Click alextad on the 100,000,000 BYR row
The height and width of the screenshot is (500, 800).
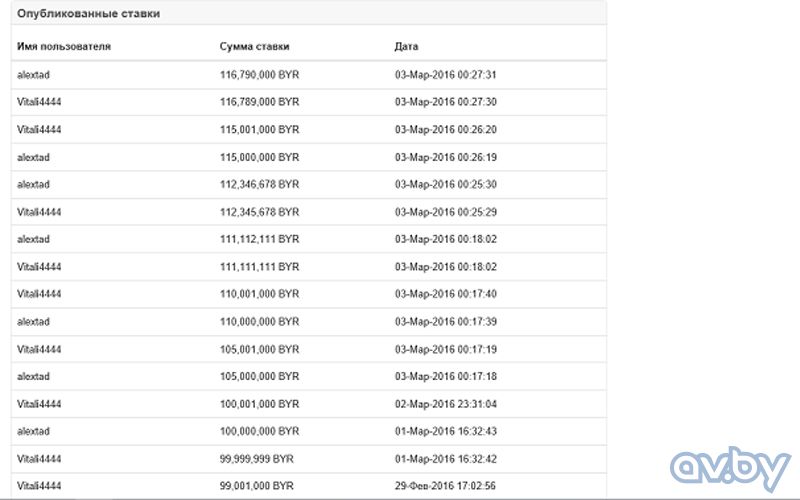[x=33, y=432]
